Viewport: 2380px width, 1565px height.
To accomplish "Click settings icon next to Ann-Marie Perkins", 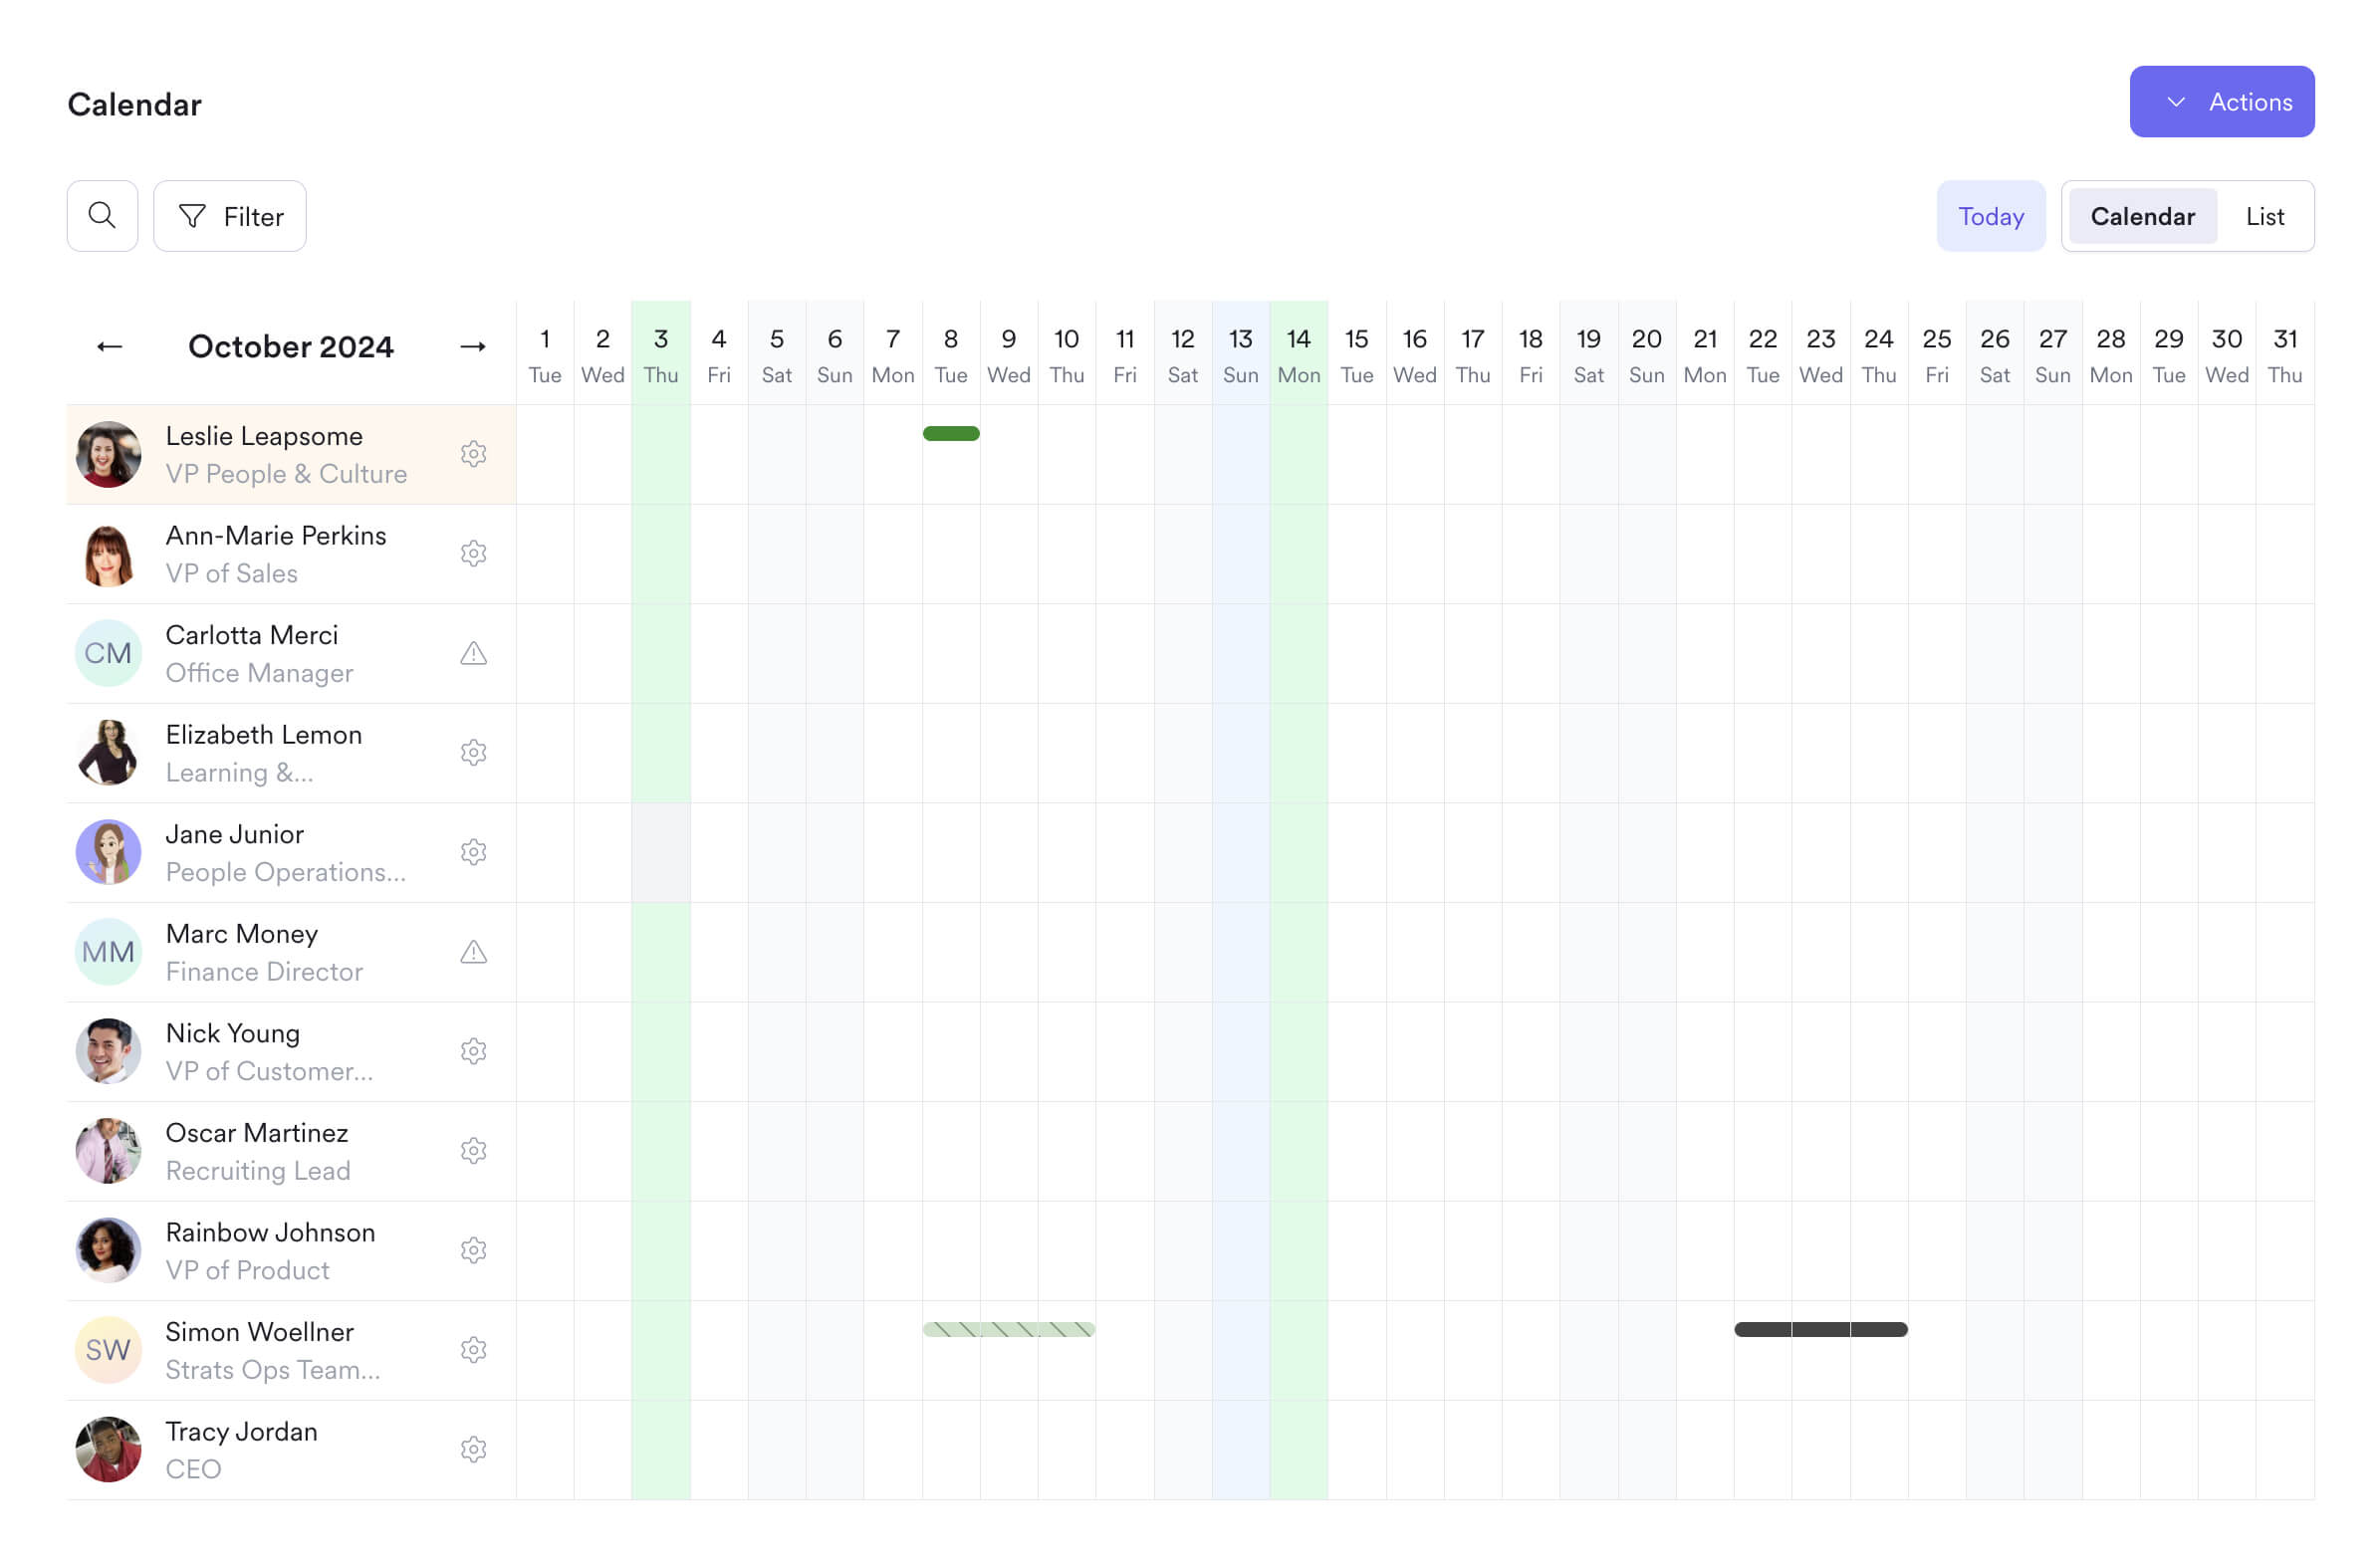I will pyautogui.click(x=472, y=554).
